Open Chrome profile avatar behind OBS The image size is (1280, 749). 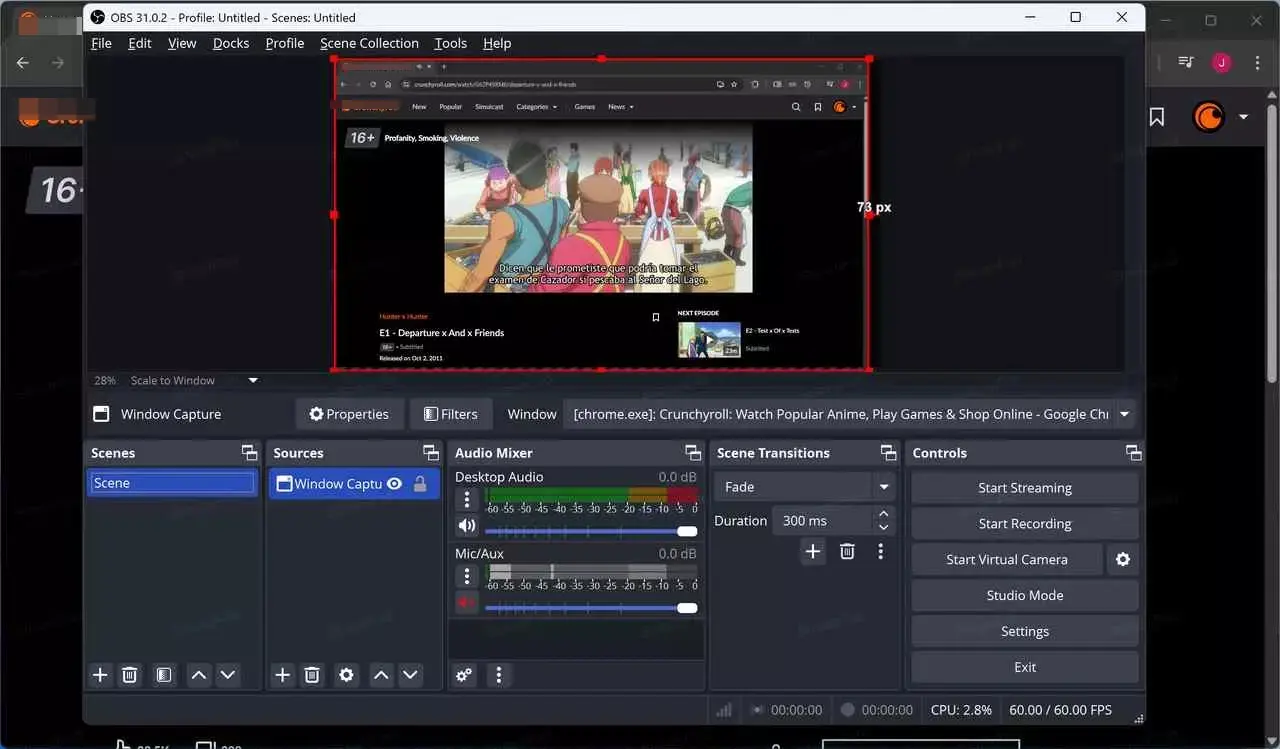pos(1221,62)
